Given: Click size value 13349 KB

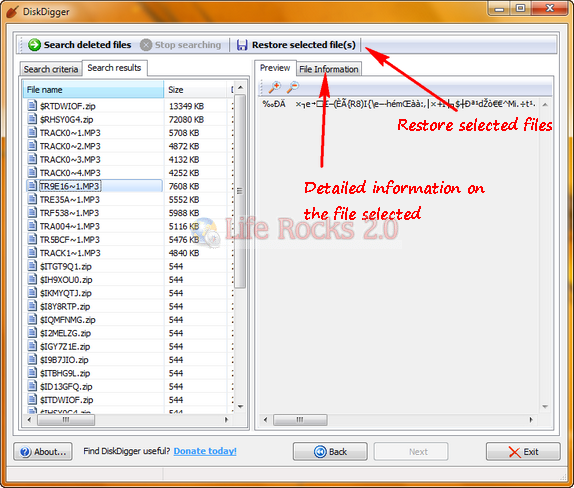Looking at the screenshot, I should tap(186, 106).
